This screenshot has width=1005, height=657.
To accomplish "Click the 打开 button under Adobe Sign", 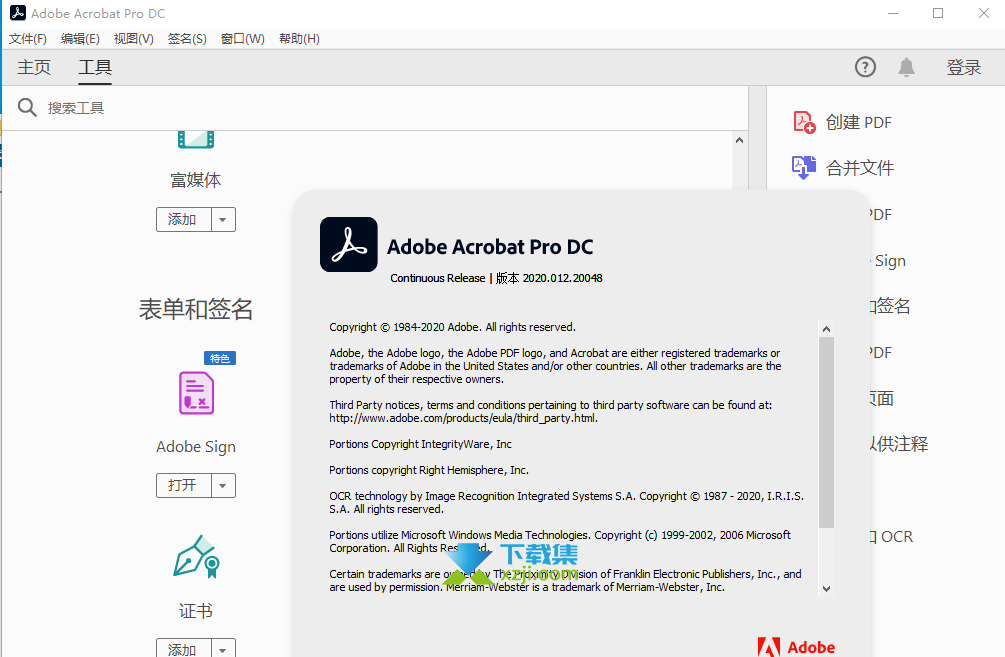I will click(x=184, y=485).
